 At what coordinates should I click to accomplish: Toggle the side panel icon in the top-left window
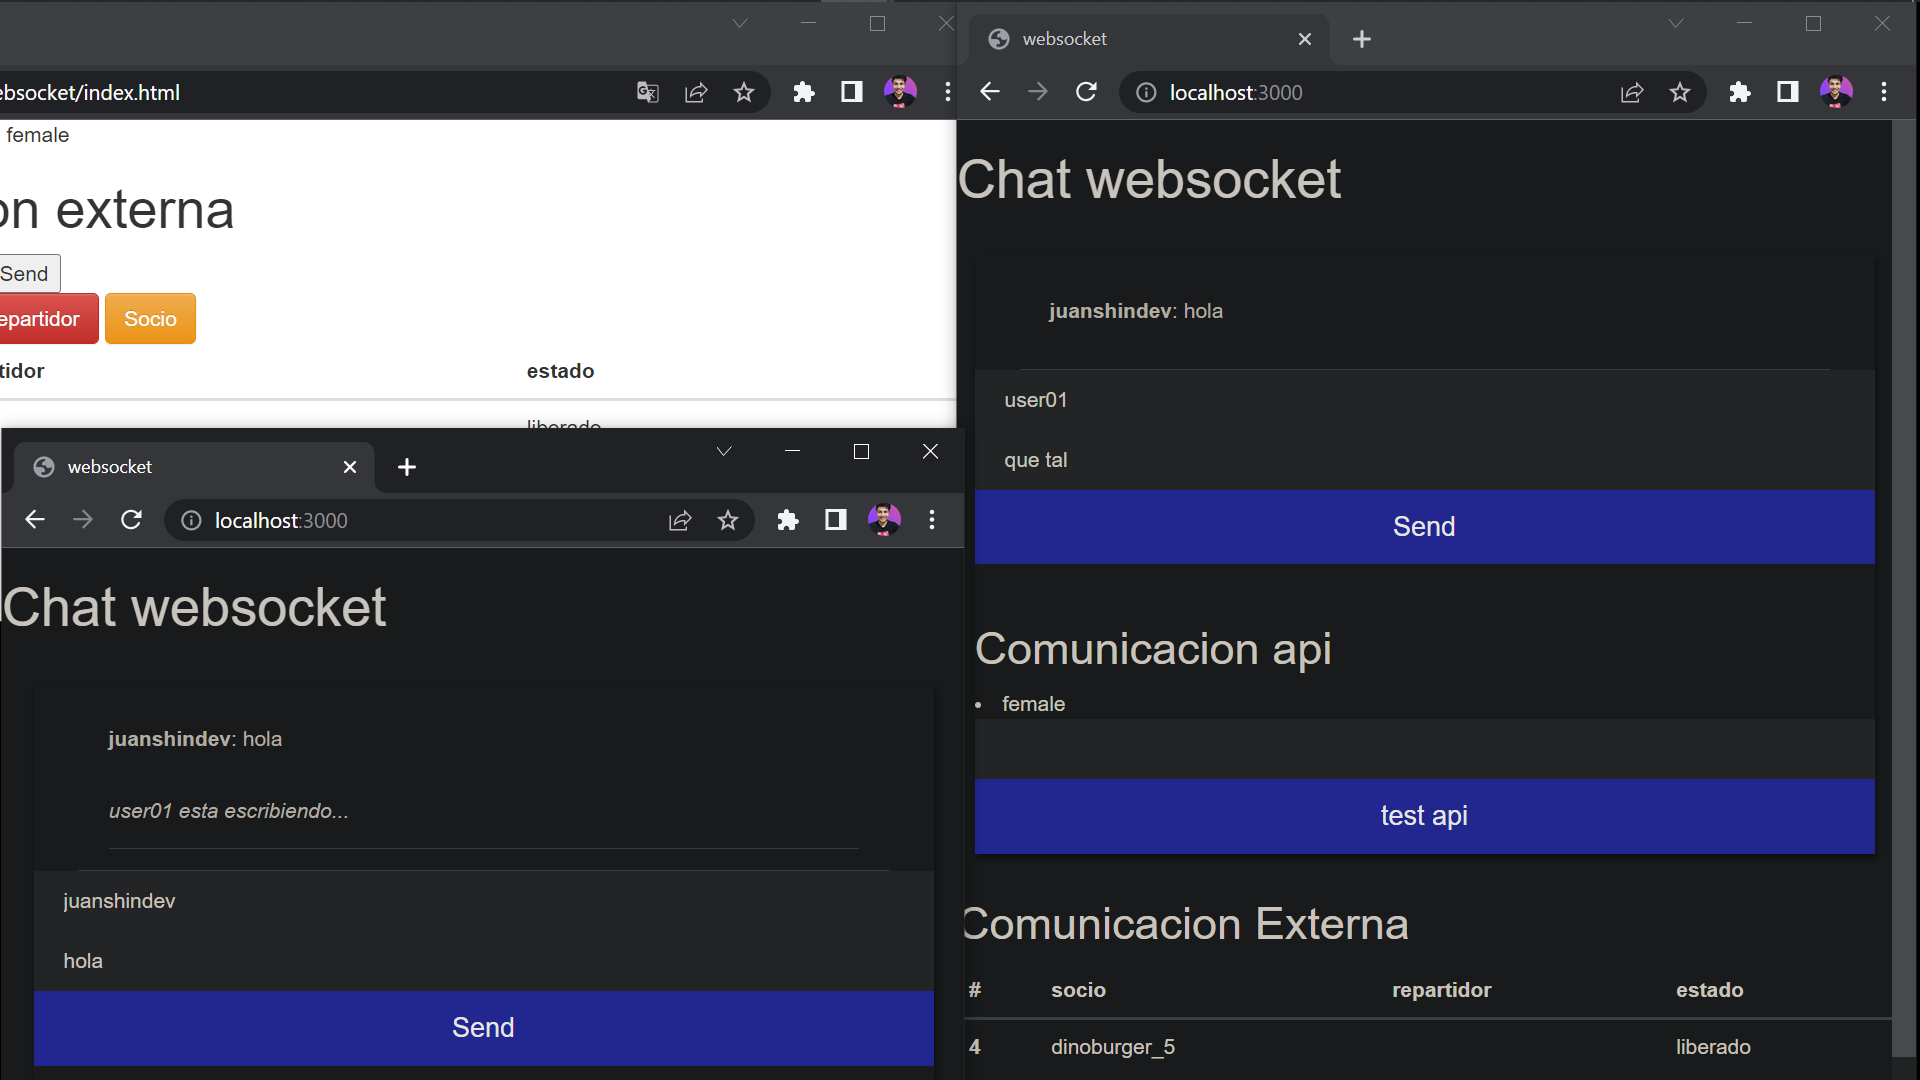point(852,92)
